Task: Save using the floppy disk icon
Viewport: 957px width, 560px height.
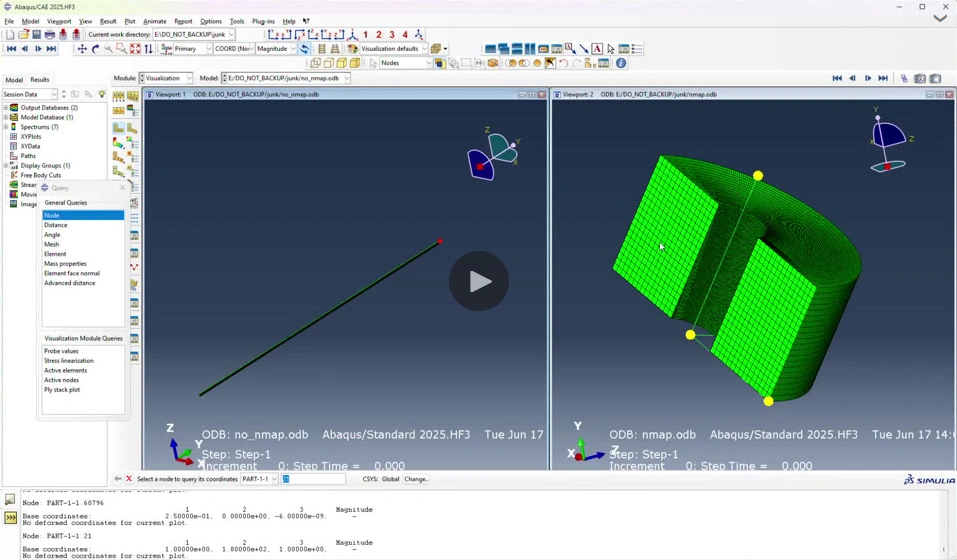Action: [37, 35]
